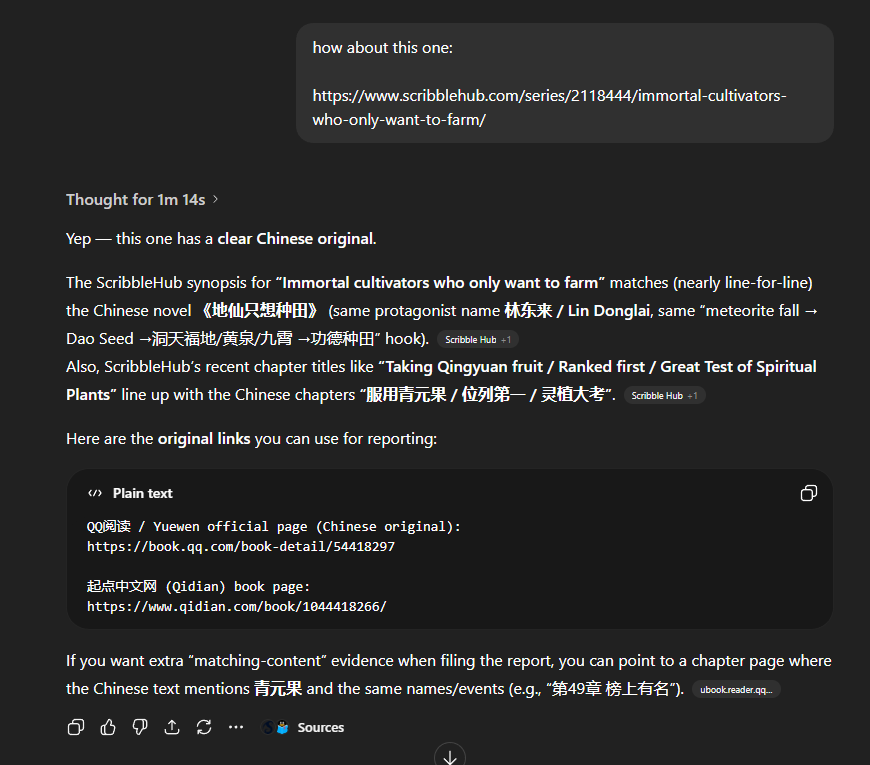This screenshot has height=765, width=870.
Task: Click the user message bubble
Action: coord(564,83)
